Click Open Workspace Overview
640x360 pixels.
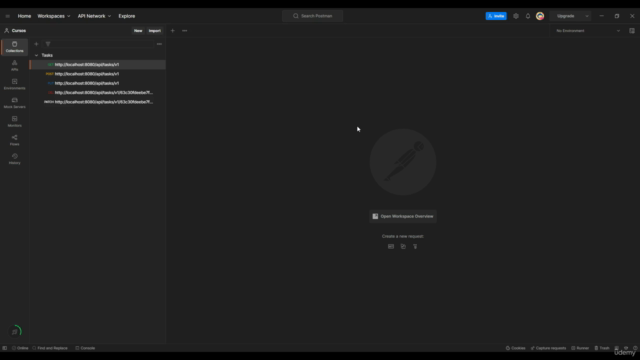(x=403, y=216)
